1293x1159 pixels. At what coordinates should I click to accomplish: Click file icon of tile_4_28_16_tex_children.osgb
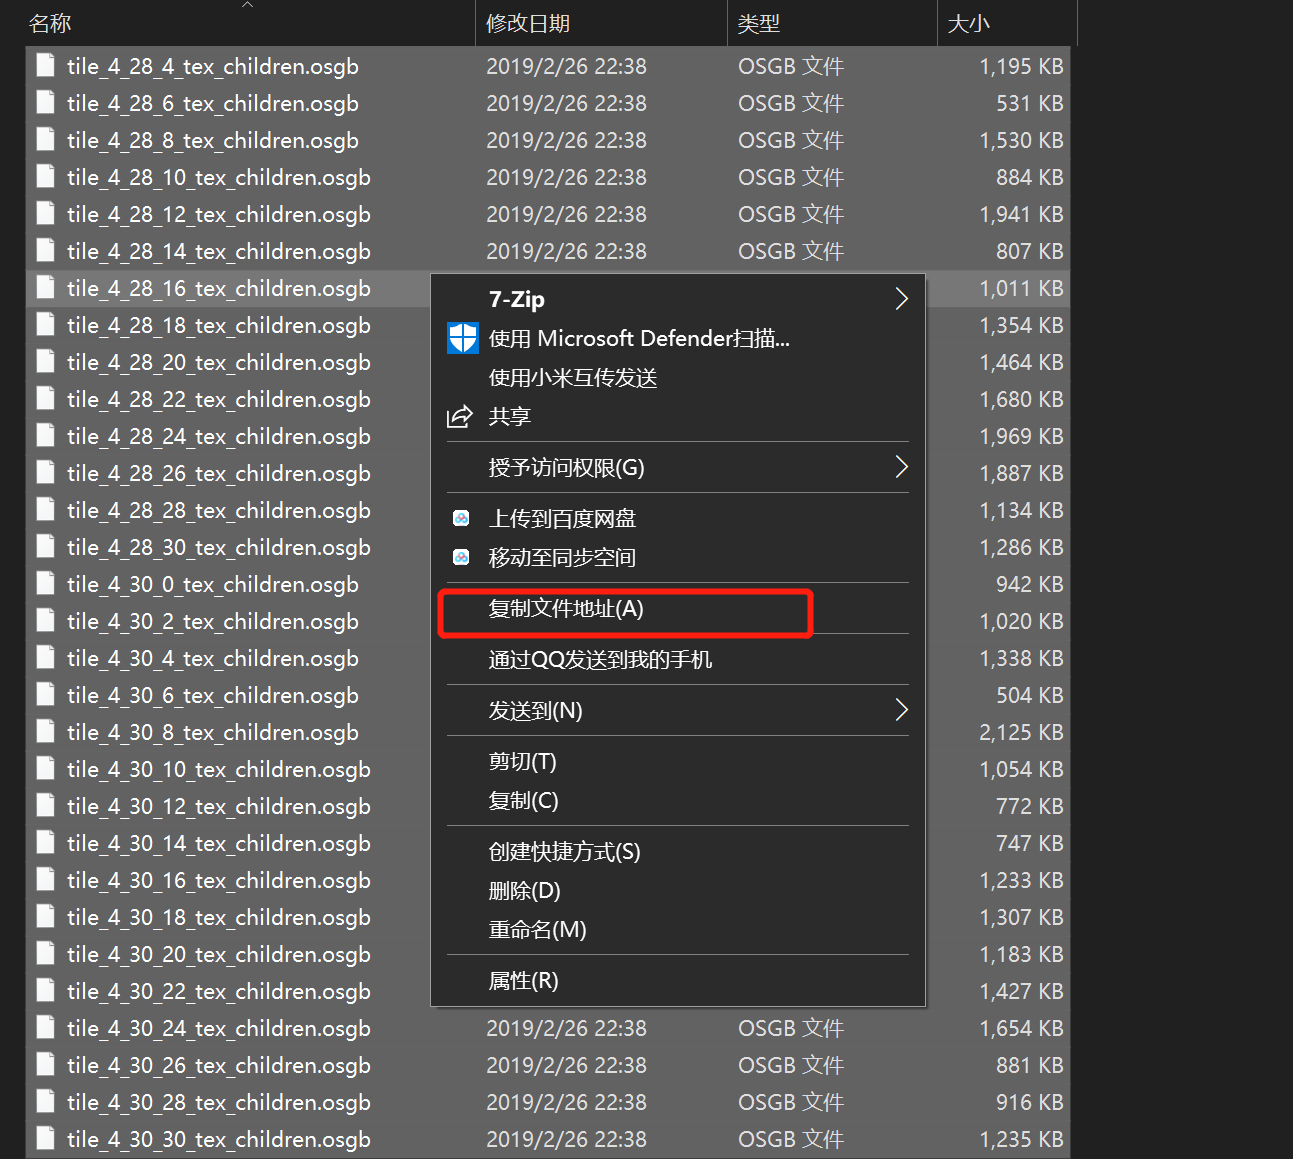tap(45, 288)
